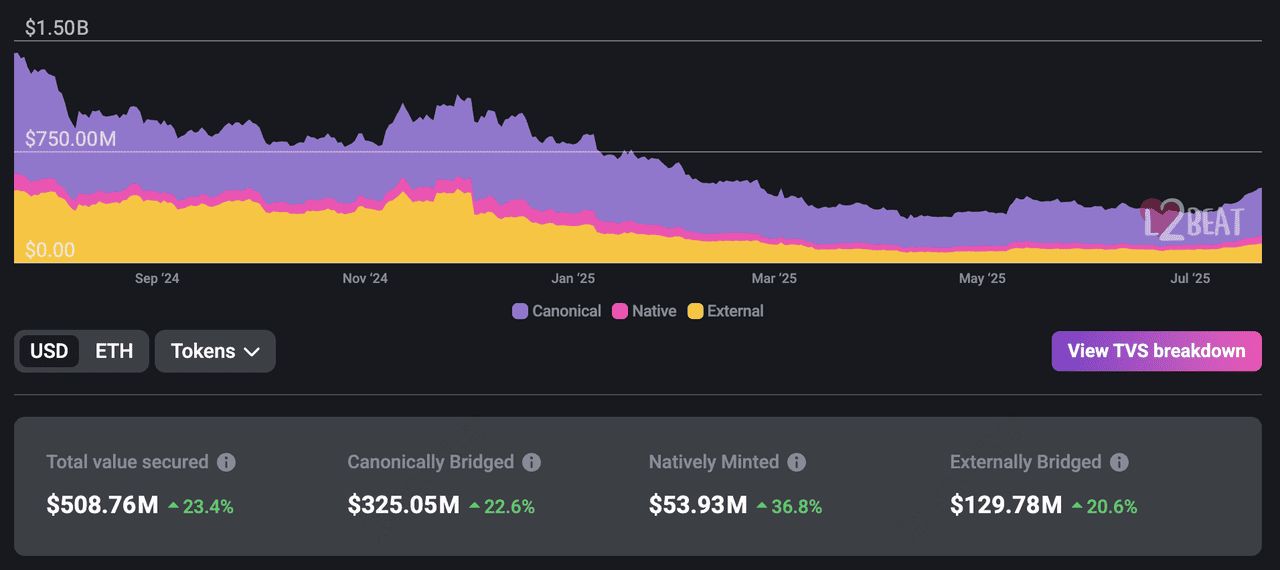Open the Tokens dropdown
Screen dimensions: 1280x570
tap(214, 351)
